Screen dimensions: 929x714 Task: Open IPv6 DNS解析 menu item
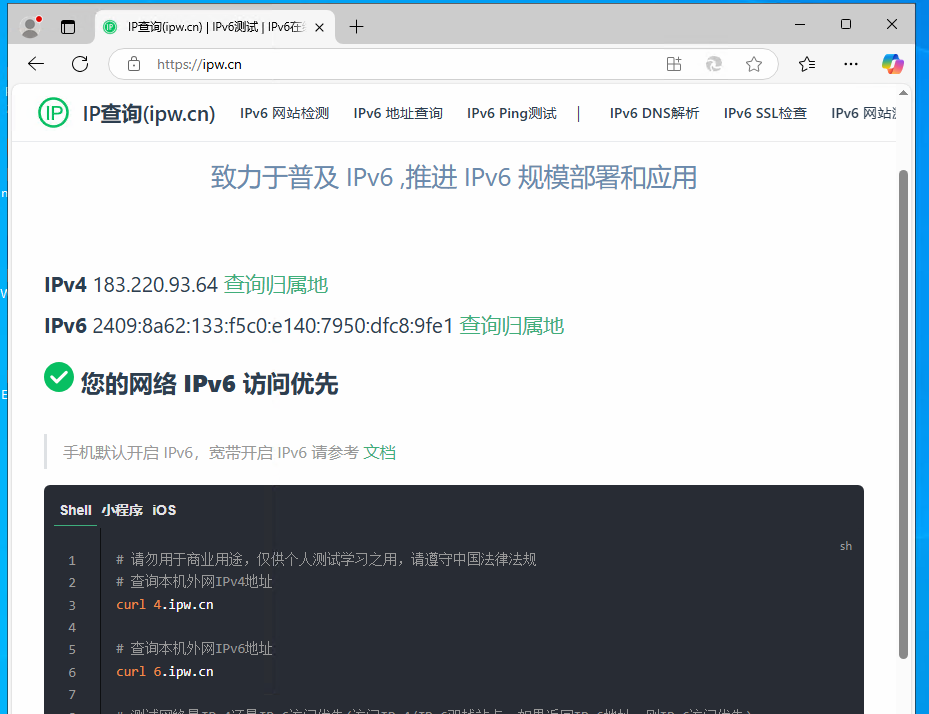click(655, 113)
